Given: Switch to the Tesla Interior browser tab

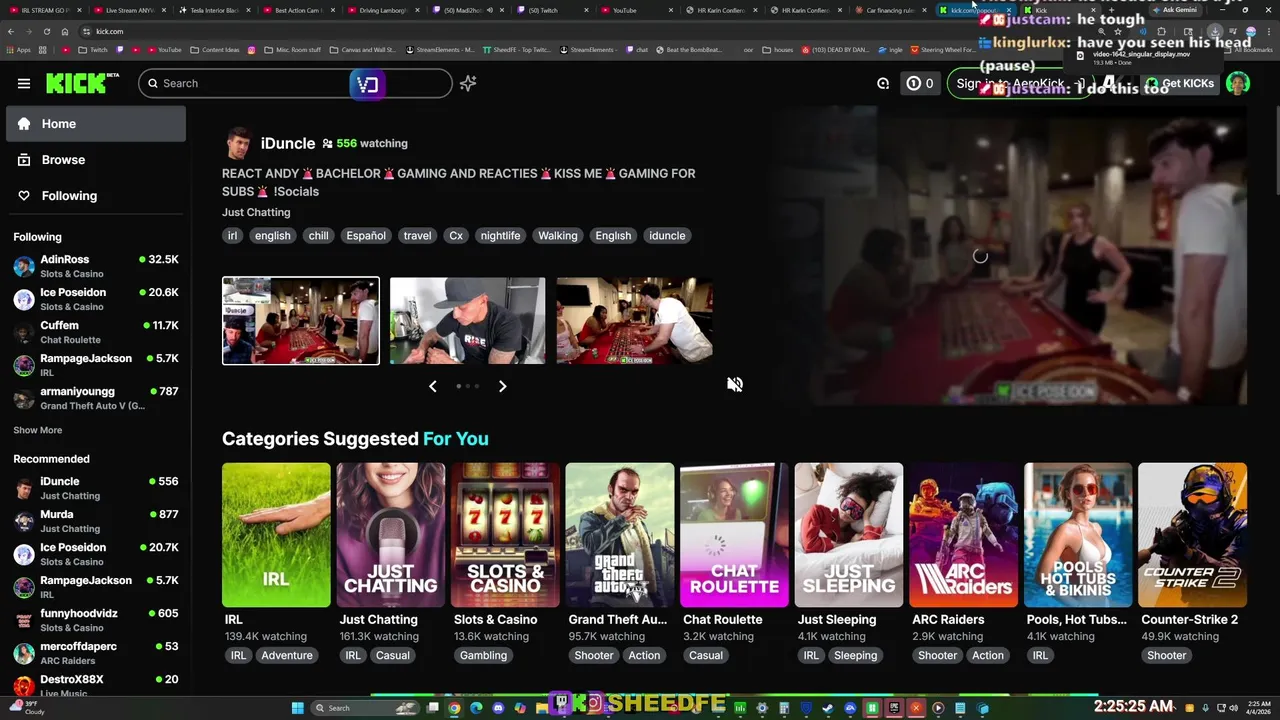Looking at the screenshot, I should (x=214, y=10).
